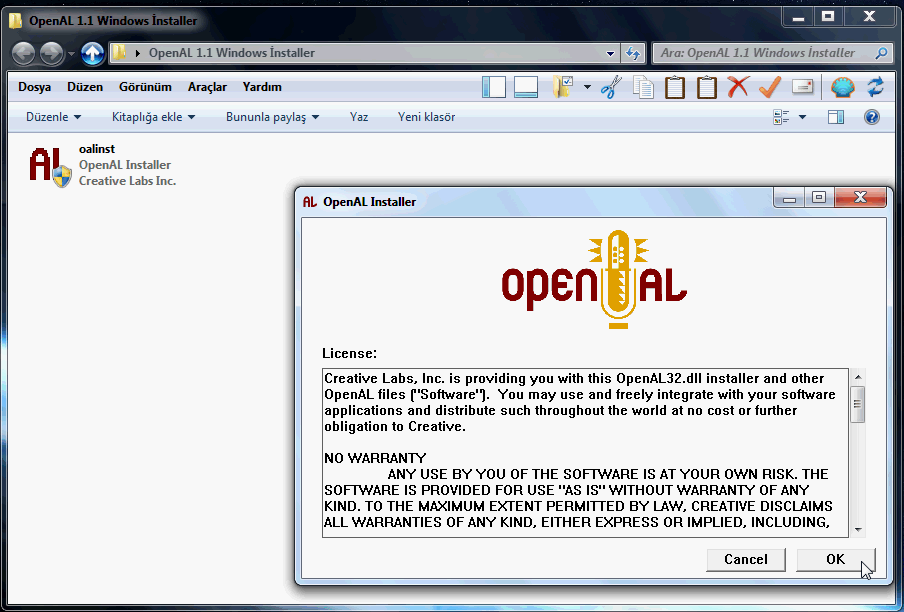Click OK to accept the license

[835, 560]
